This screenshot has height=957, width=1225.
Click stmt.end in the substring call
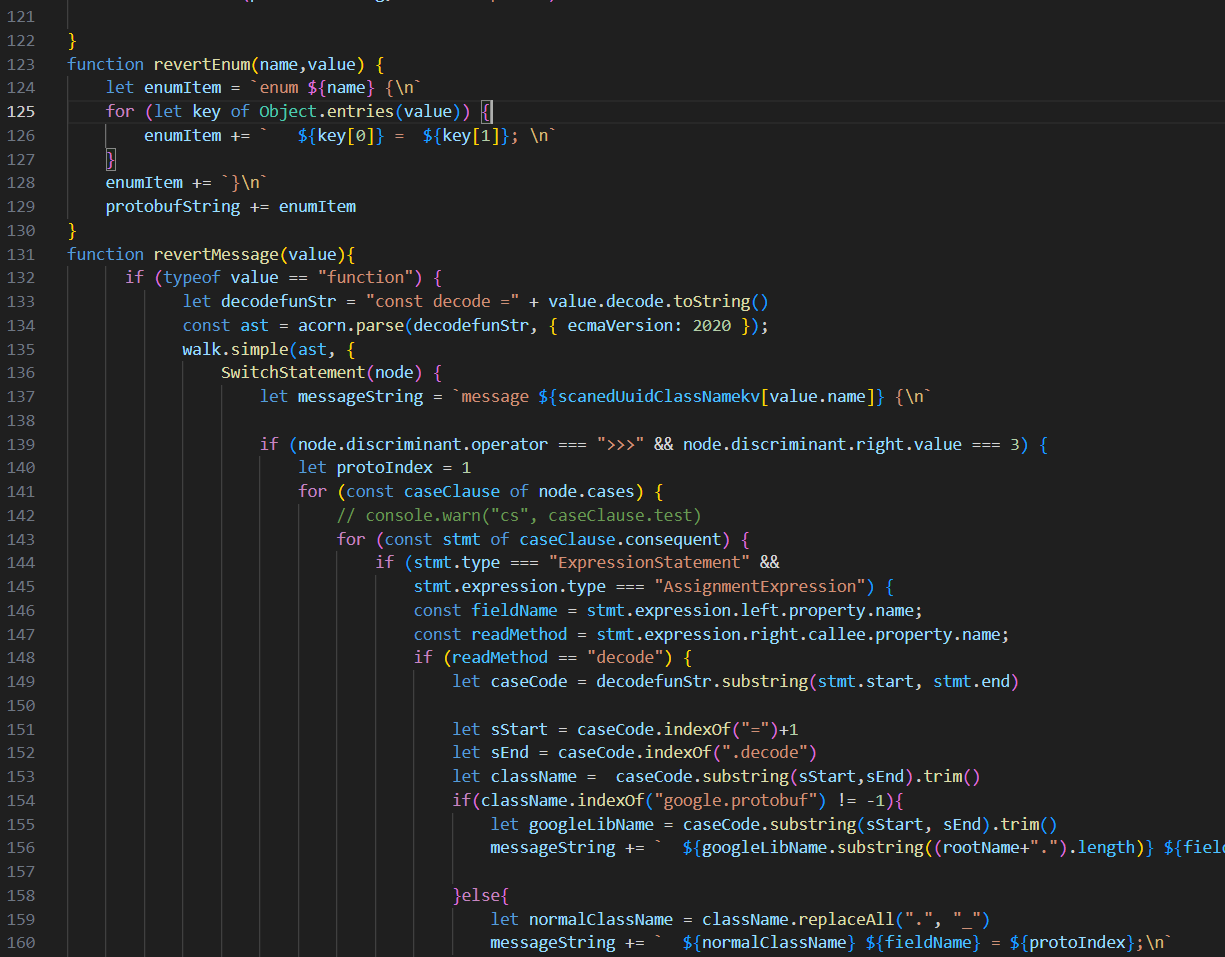coord(971,682)
